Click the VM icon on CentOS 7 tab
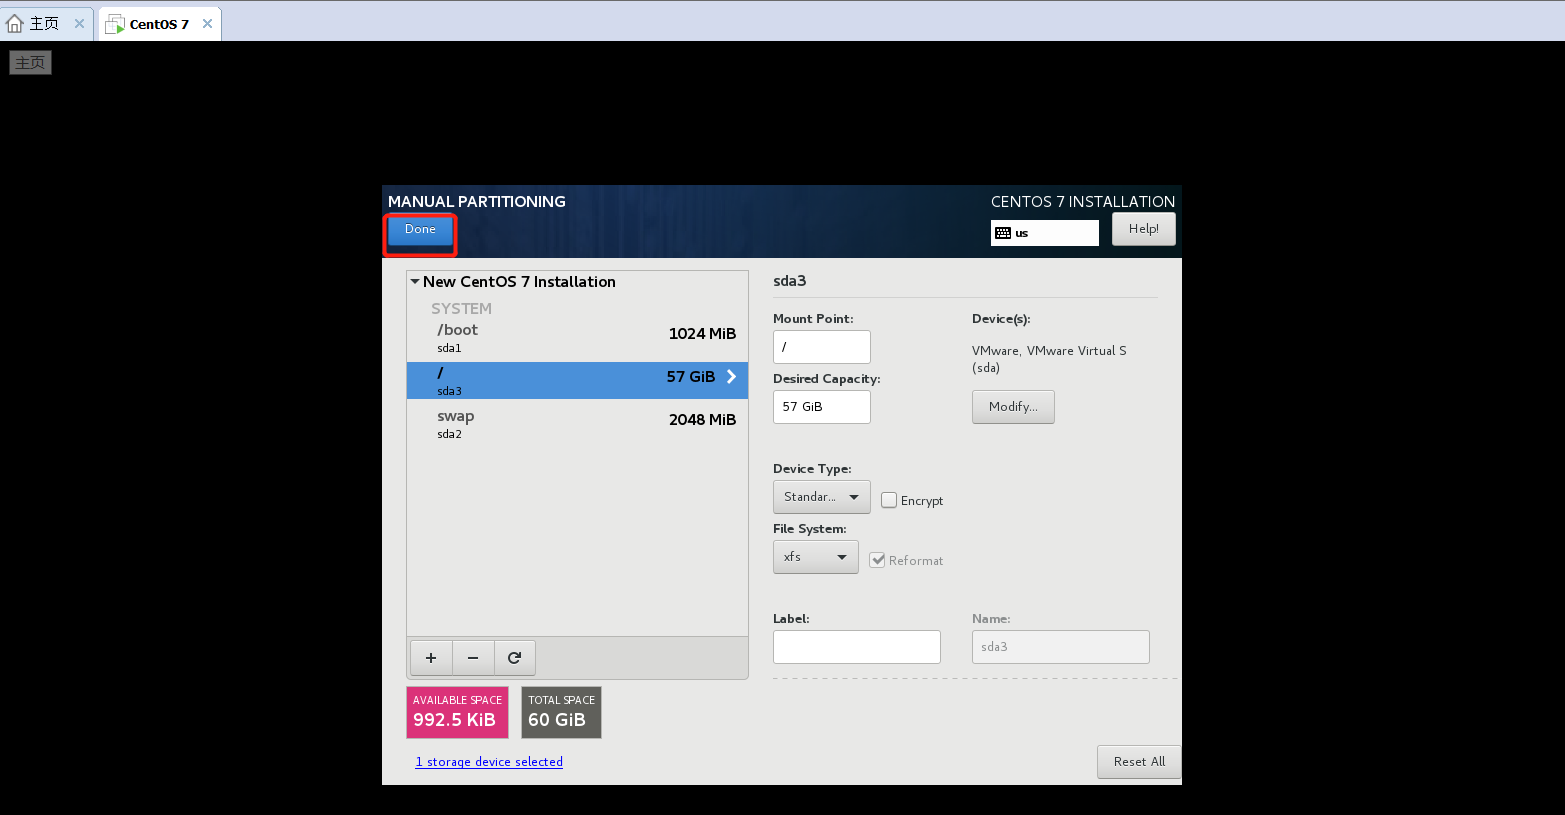 coord(115,24)
